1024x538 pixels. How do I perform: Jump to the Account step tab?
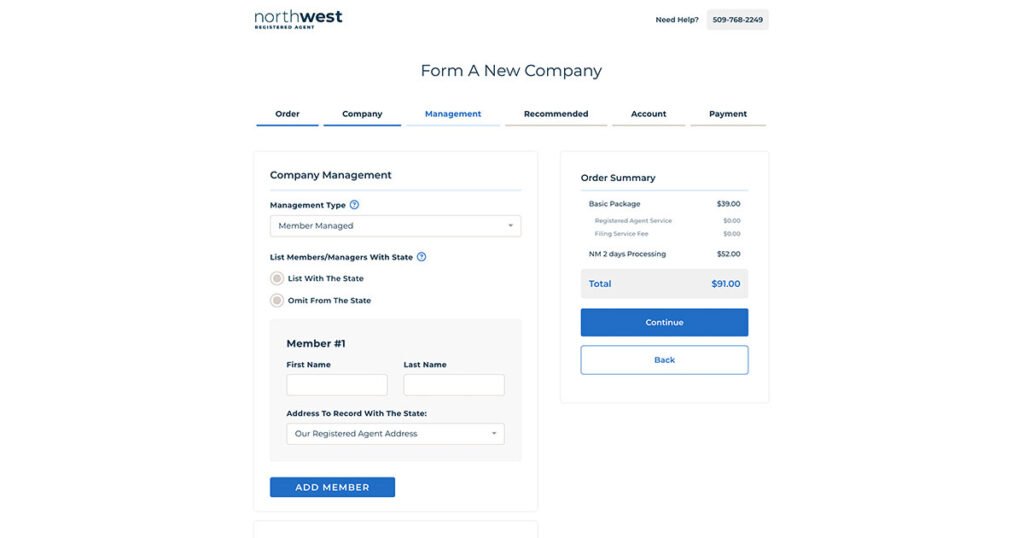coord(648,114)
